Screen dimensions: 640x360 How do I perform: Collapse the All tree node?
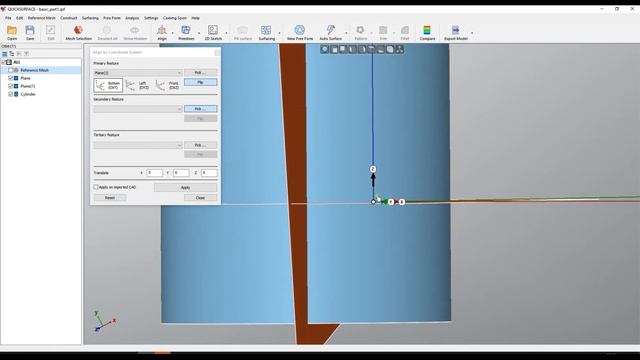4,62
